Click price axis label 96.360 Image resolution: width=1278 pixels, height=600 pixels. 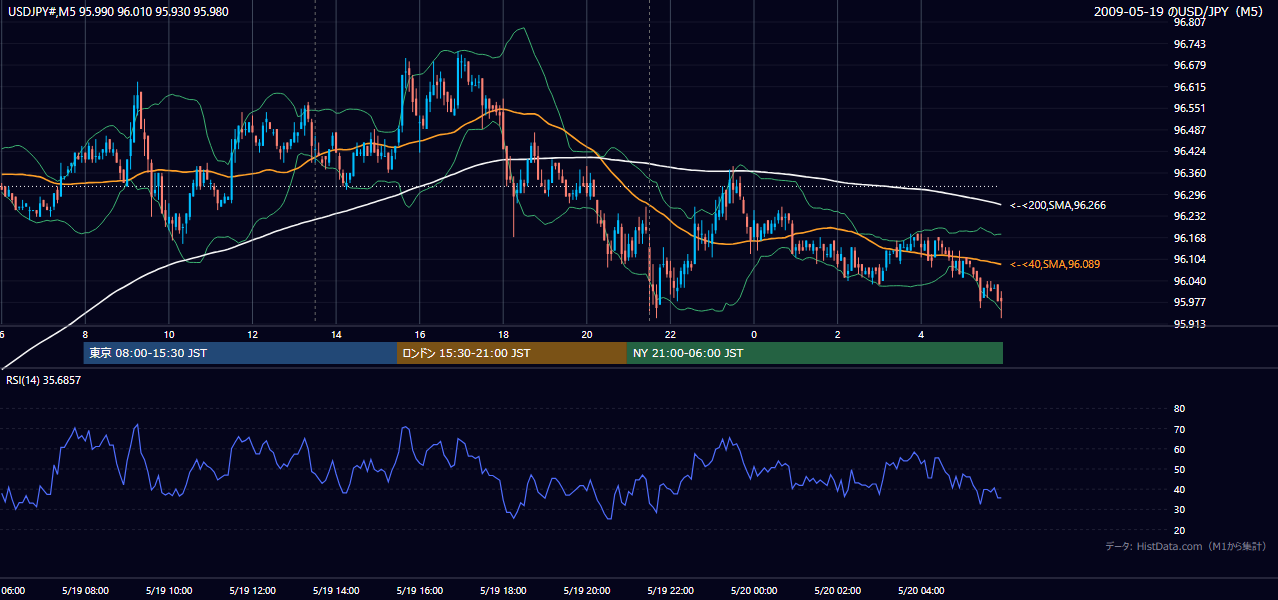(1190, 173)
